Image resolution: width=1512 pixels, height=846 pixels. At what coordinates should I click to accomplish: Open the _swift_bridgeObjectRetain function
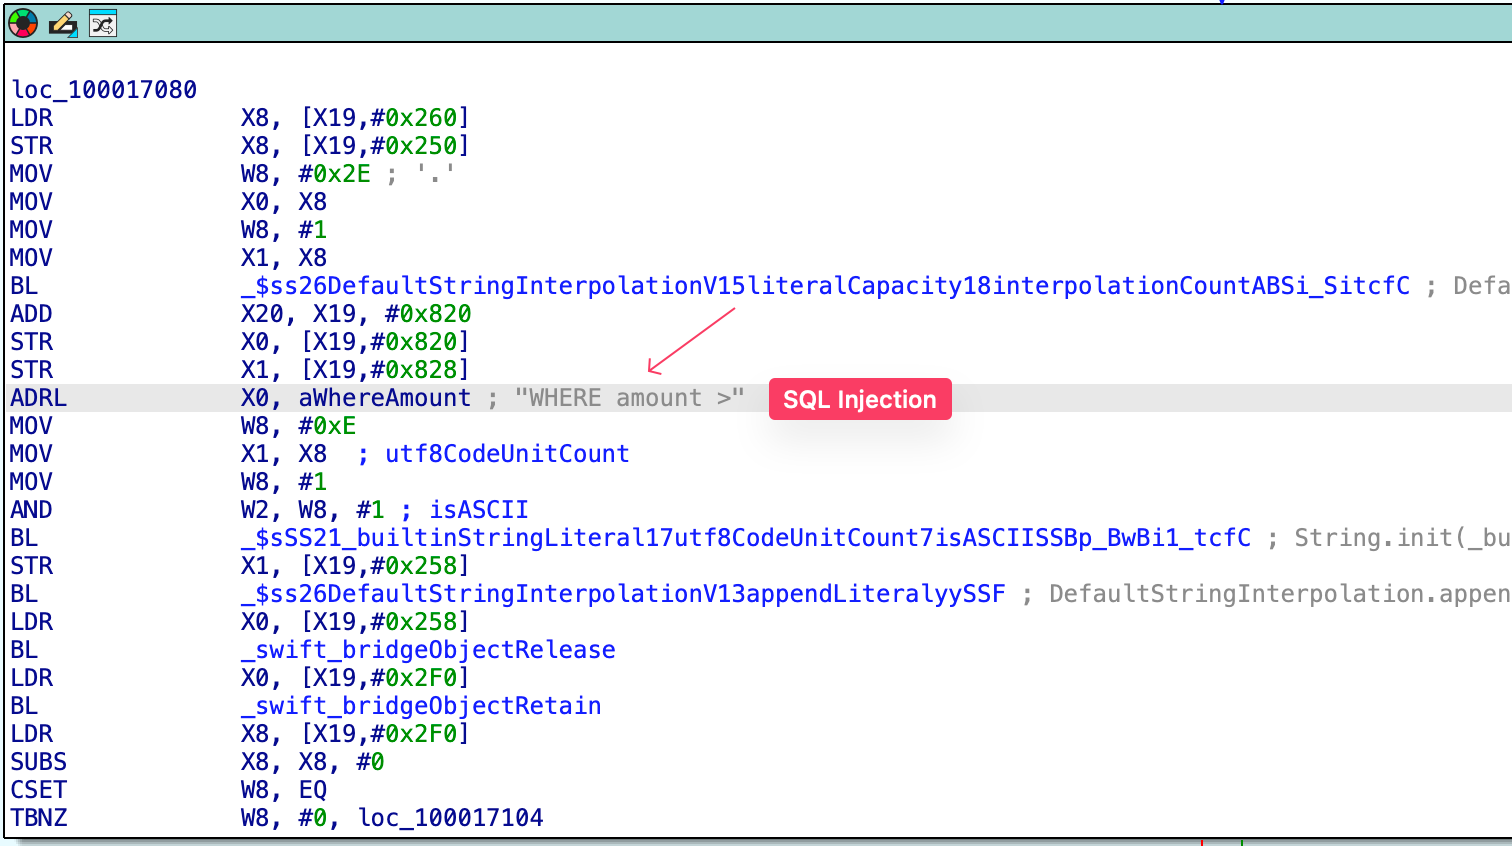[x=420, y=706]
